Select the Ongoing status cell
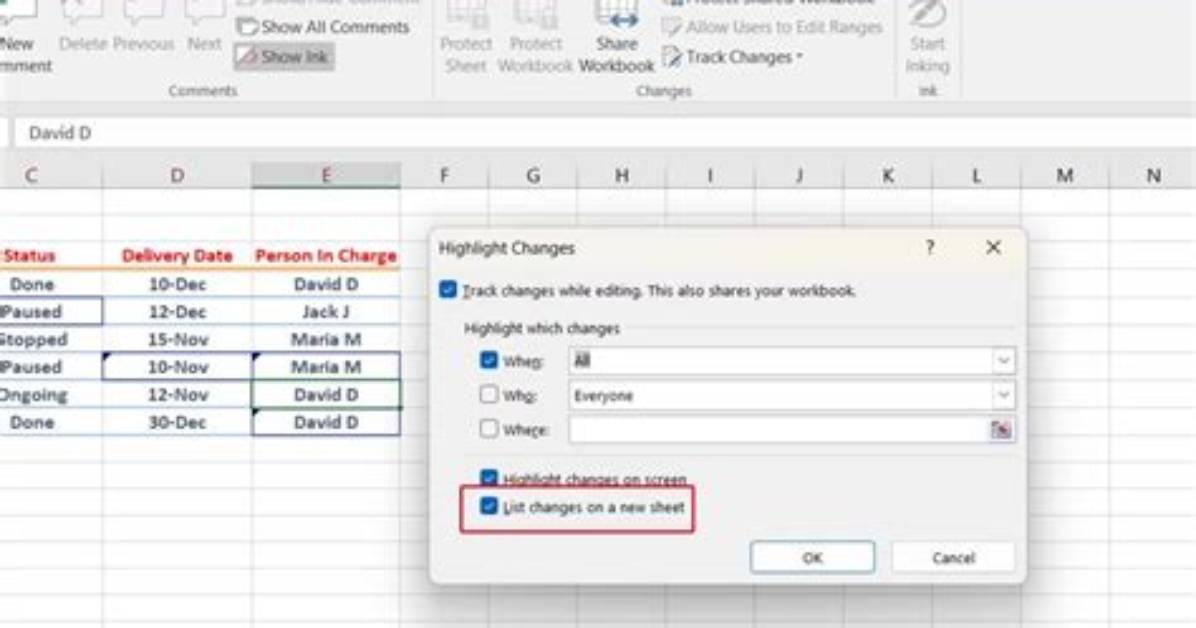 [x=50, y=395]
